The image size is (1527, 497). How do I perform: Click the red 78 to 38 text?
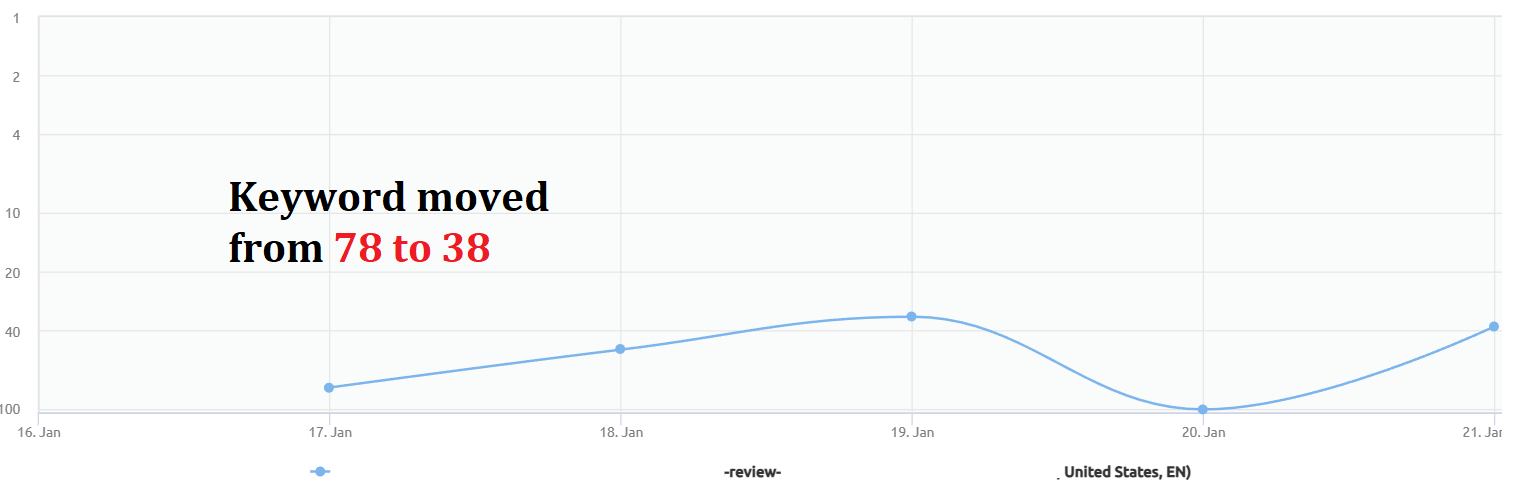click(x=412, y=248)
